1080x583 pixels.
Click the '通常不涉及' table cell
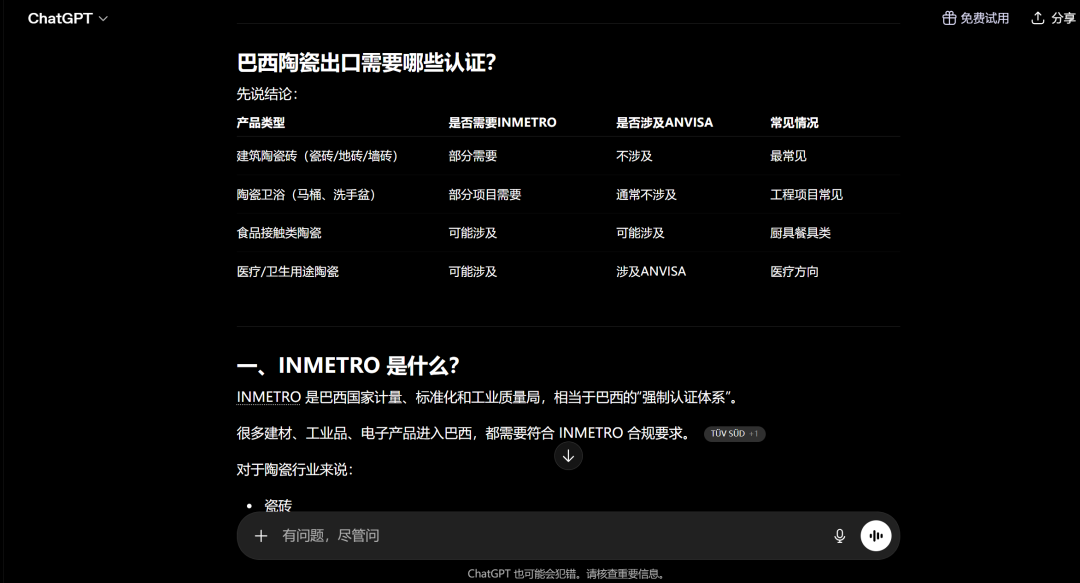(x=646, y=194)
